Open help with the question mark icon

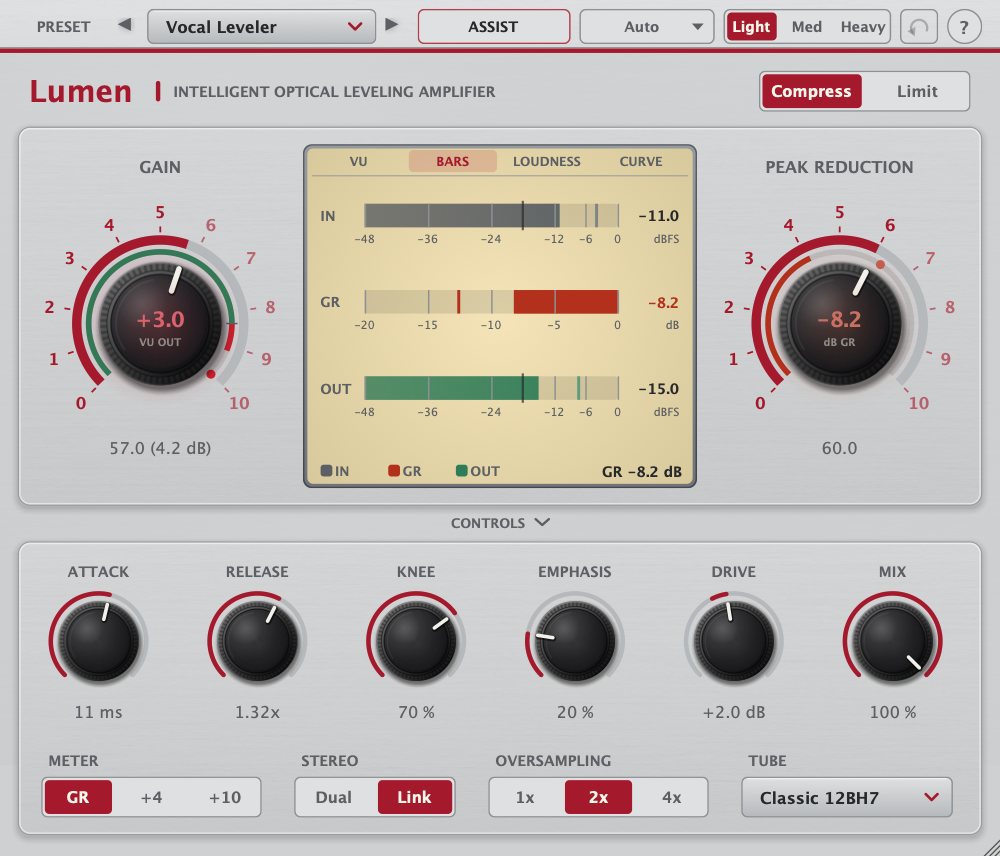964,27
